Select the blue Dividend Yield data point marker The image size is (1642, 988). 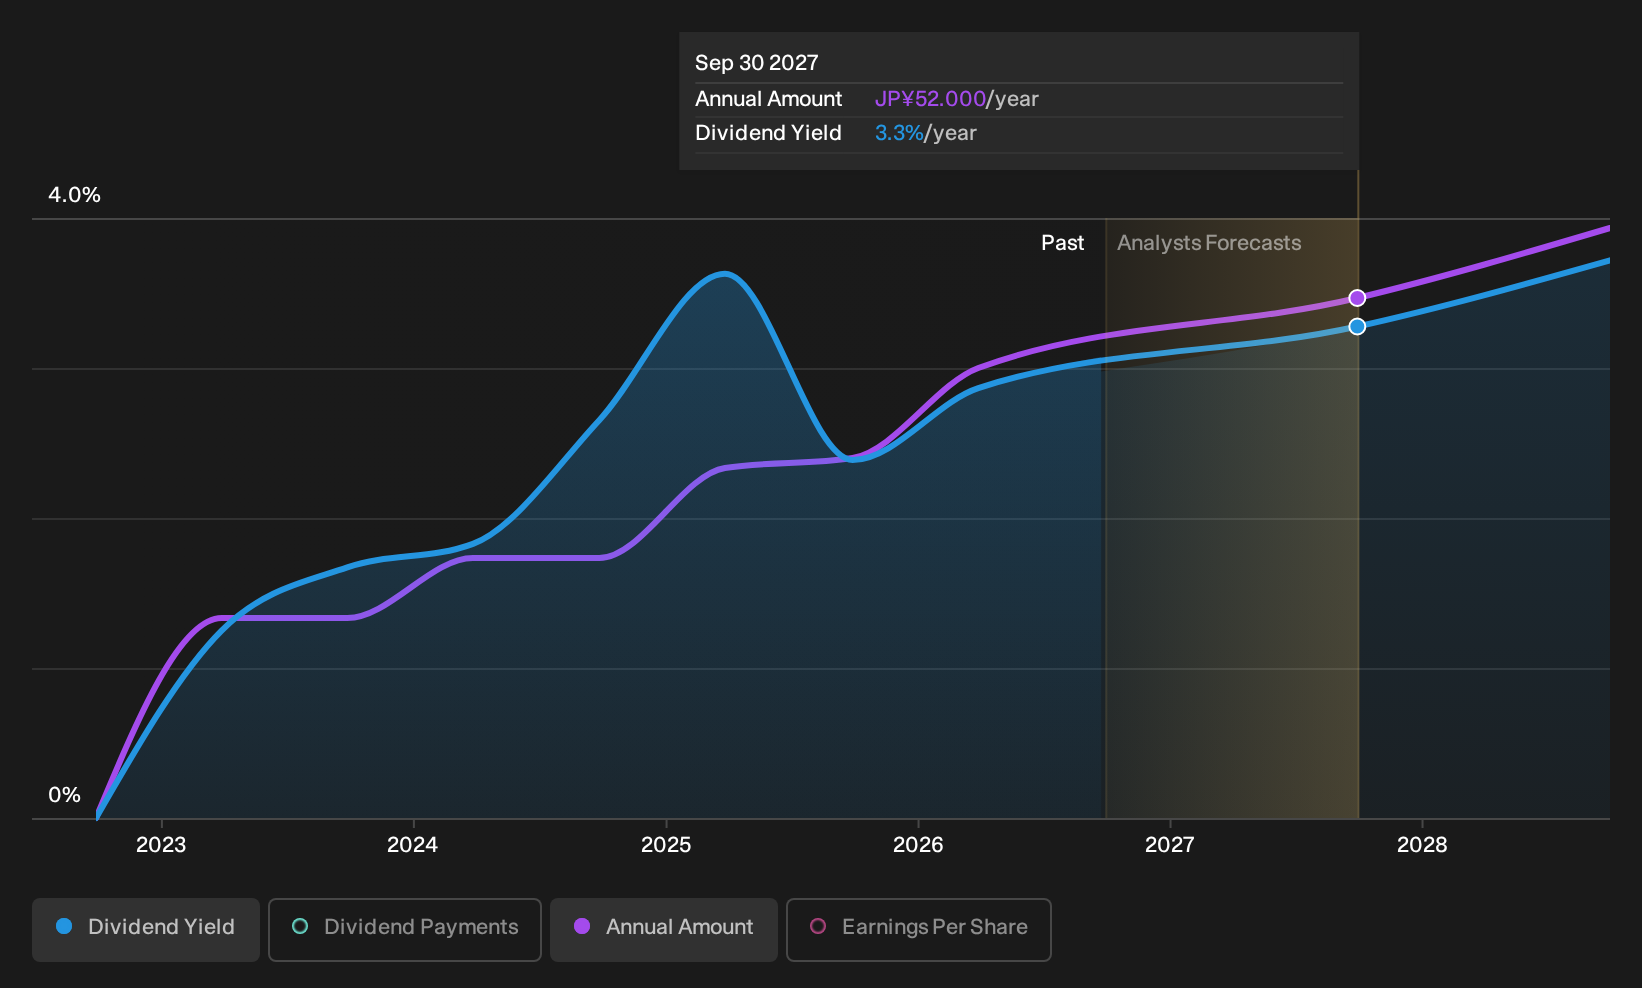tap(1357, 326)
